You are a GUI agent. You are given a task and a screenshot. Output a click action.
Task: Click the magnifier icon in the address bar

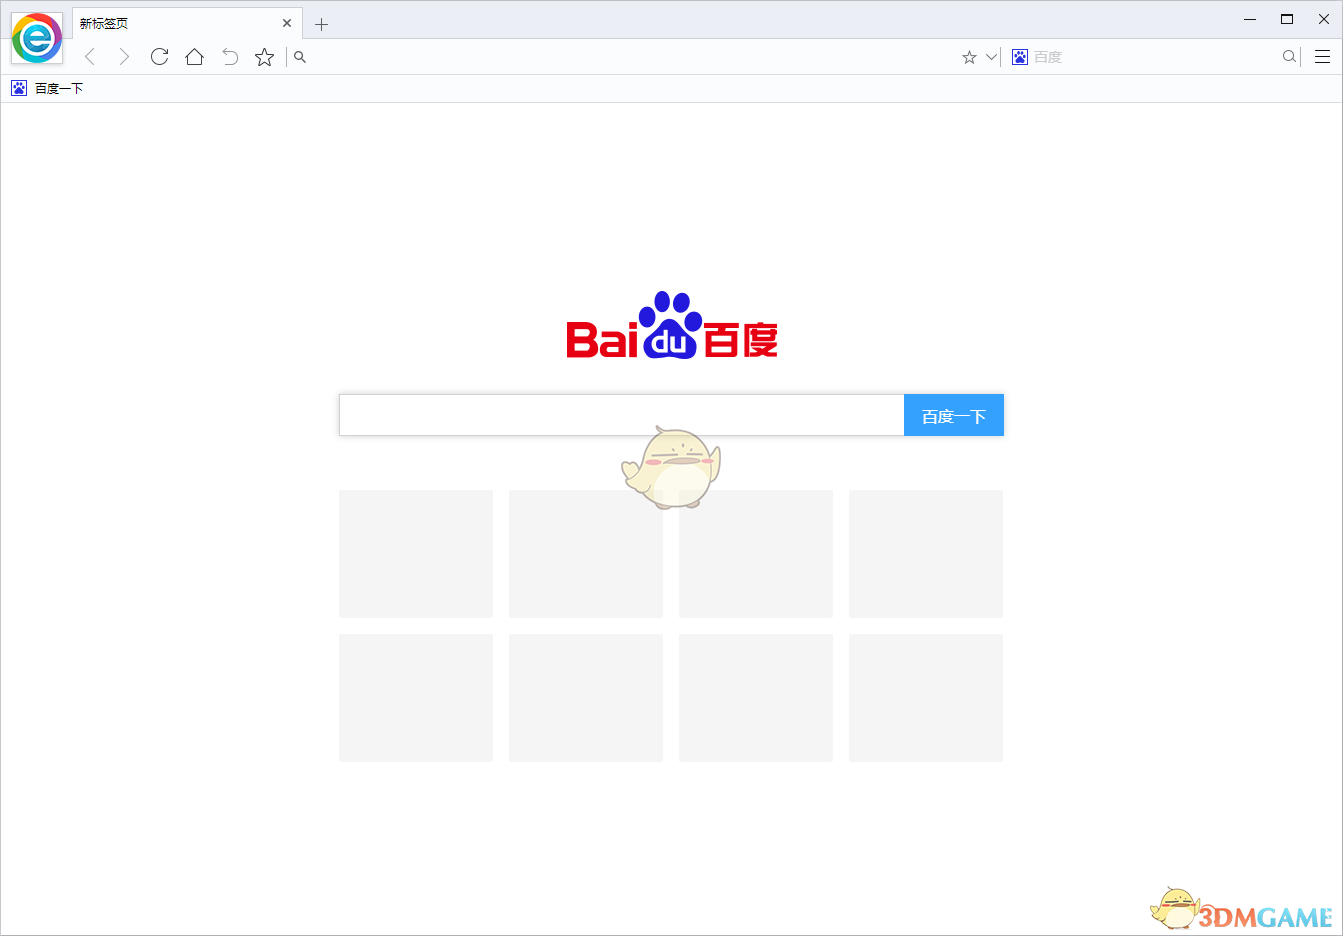click(300, 57)
